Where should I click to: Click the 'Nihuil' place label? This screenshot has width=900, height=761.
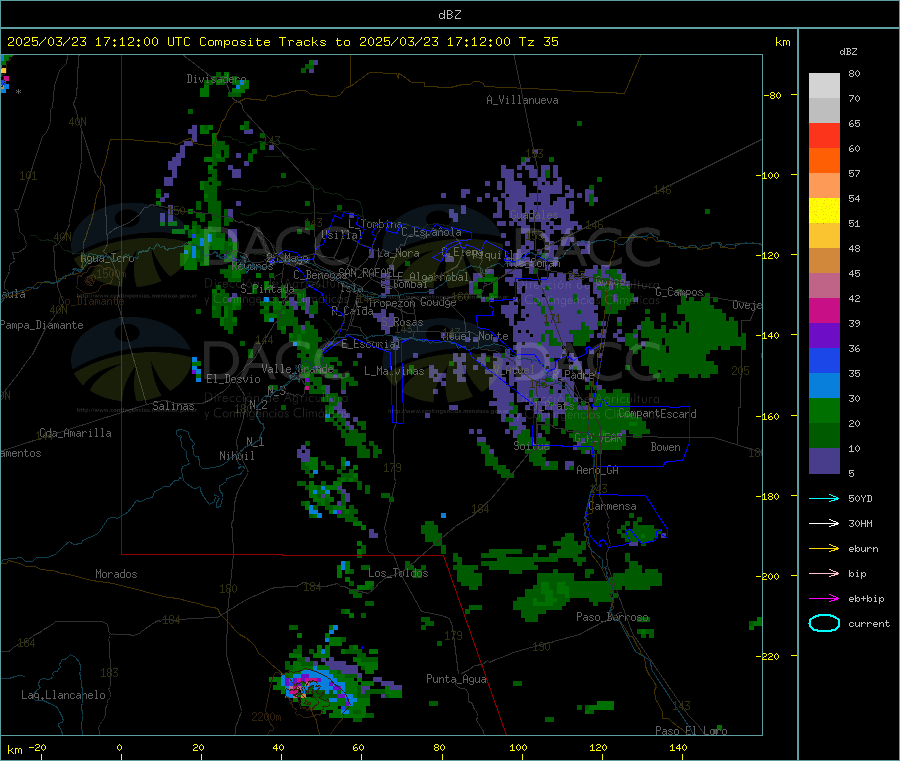236,456
